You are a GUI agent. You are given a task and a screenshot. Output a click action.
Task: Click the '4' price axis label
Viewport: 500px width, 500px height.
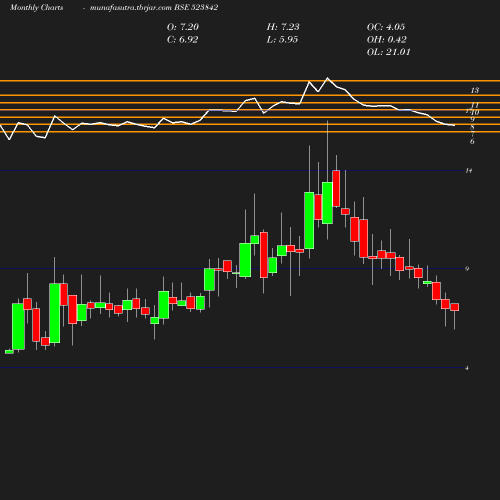467,368
